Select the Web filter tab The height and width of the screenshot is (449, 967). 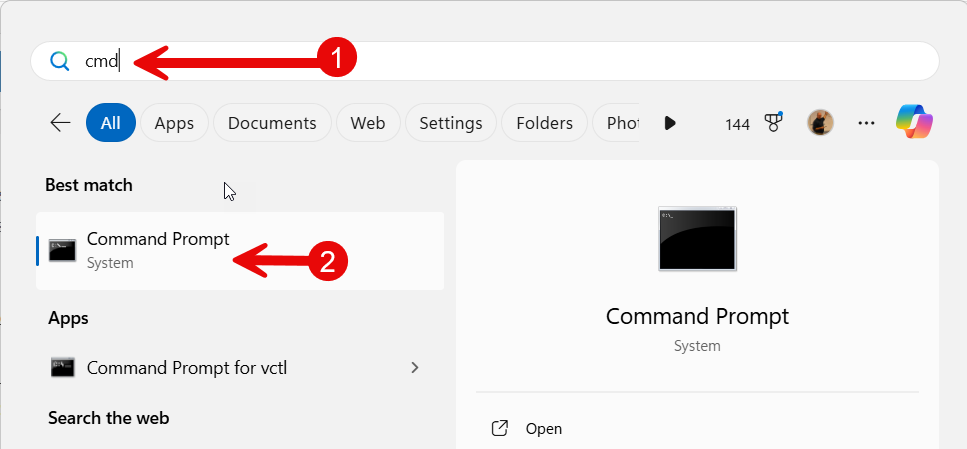pos(368,123)
